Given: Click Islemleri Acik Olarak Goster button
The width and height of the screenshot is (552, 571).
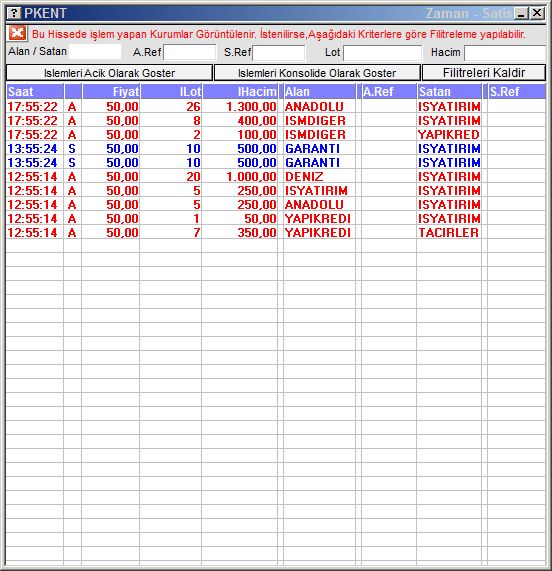Looking at the screenshot, I should [x=109, y=73].
